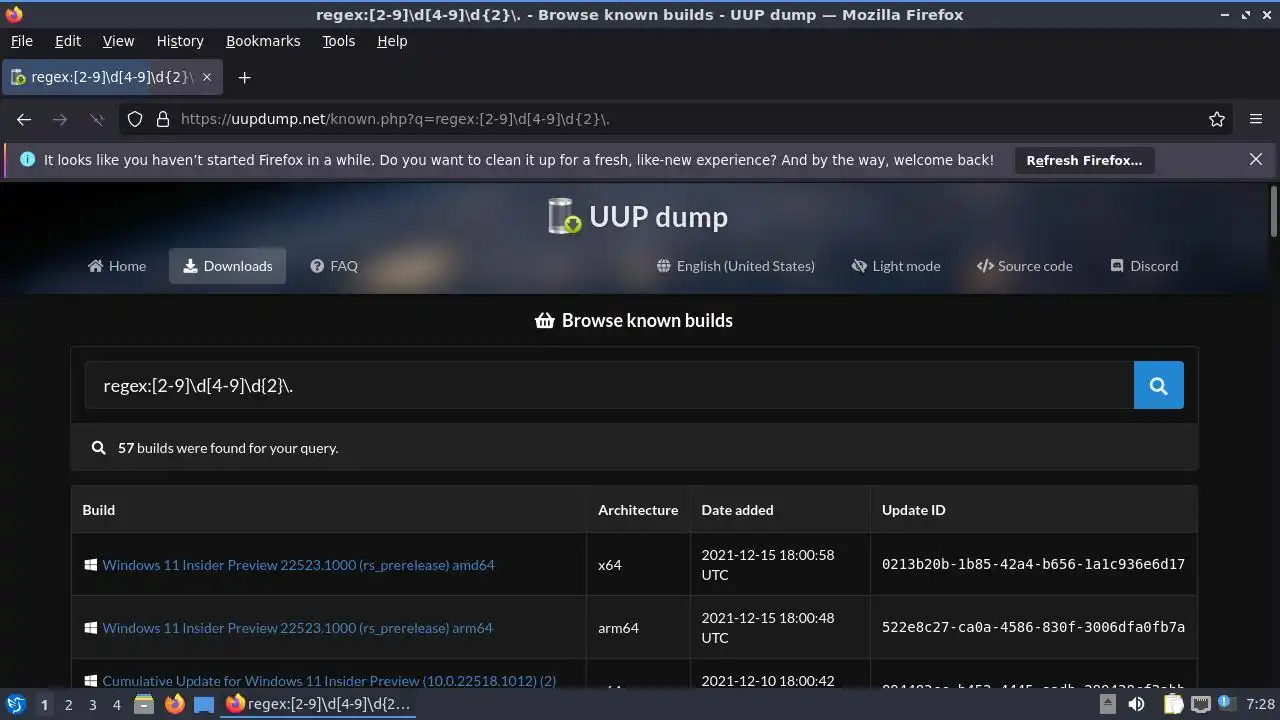Open the File menu
Viewport: 1280px width, 720px height.
pos(21,41)
